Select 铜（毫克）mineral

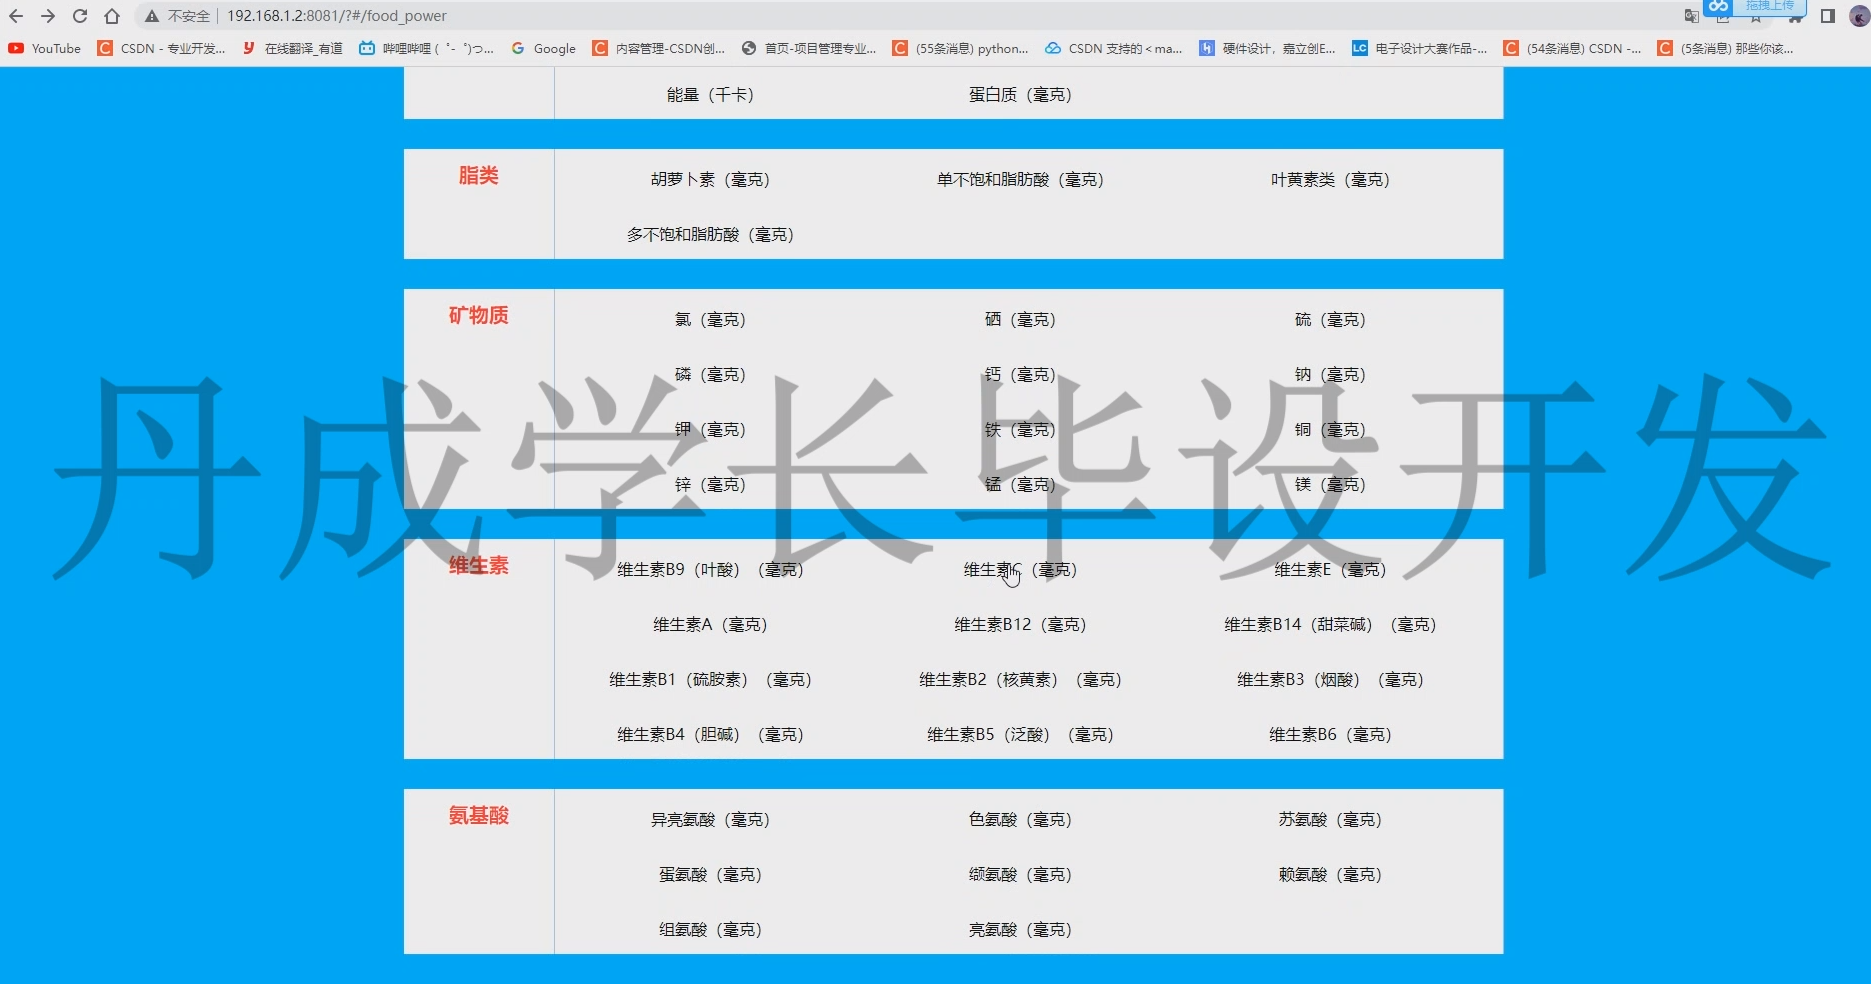click(x=1330, y=430)
